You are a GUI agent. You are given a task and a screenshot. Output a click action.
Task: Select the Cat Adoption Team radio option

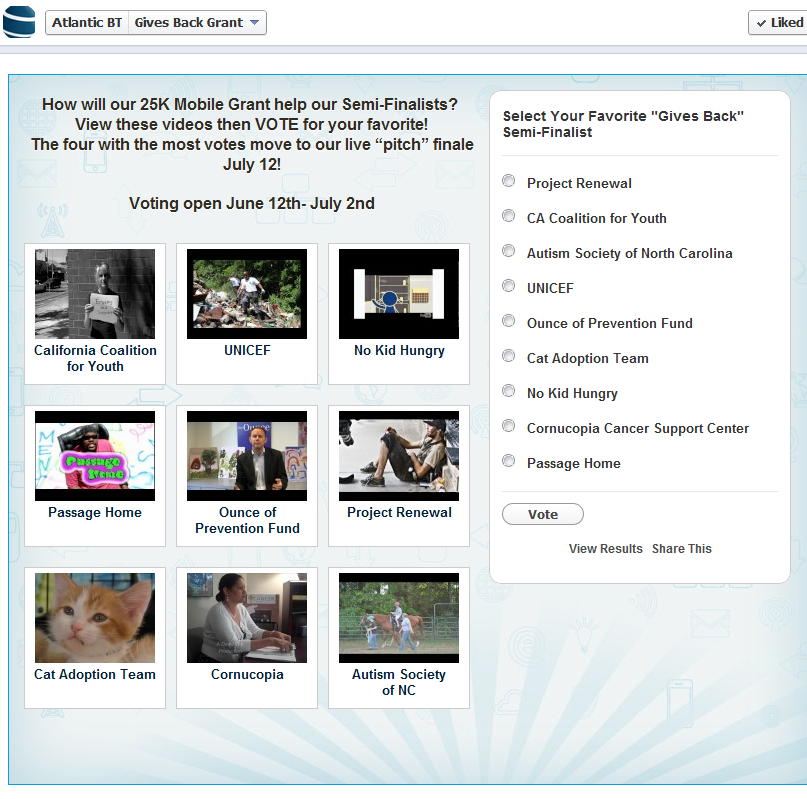pyautogui.click(x=508, y=356)
